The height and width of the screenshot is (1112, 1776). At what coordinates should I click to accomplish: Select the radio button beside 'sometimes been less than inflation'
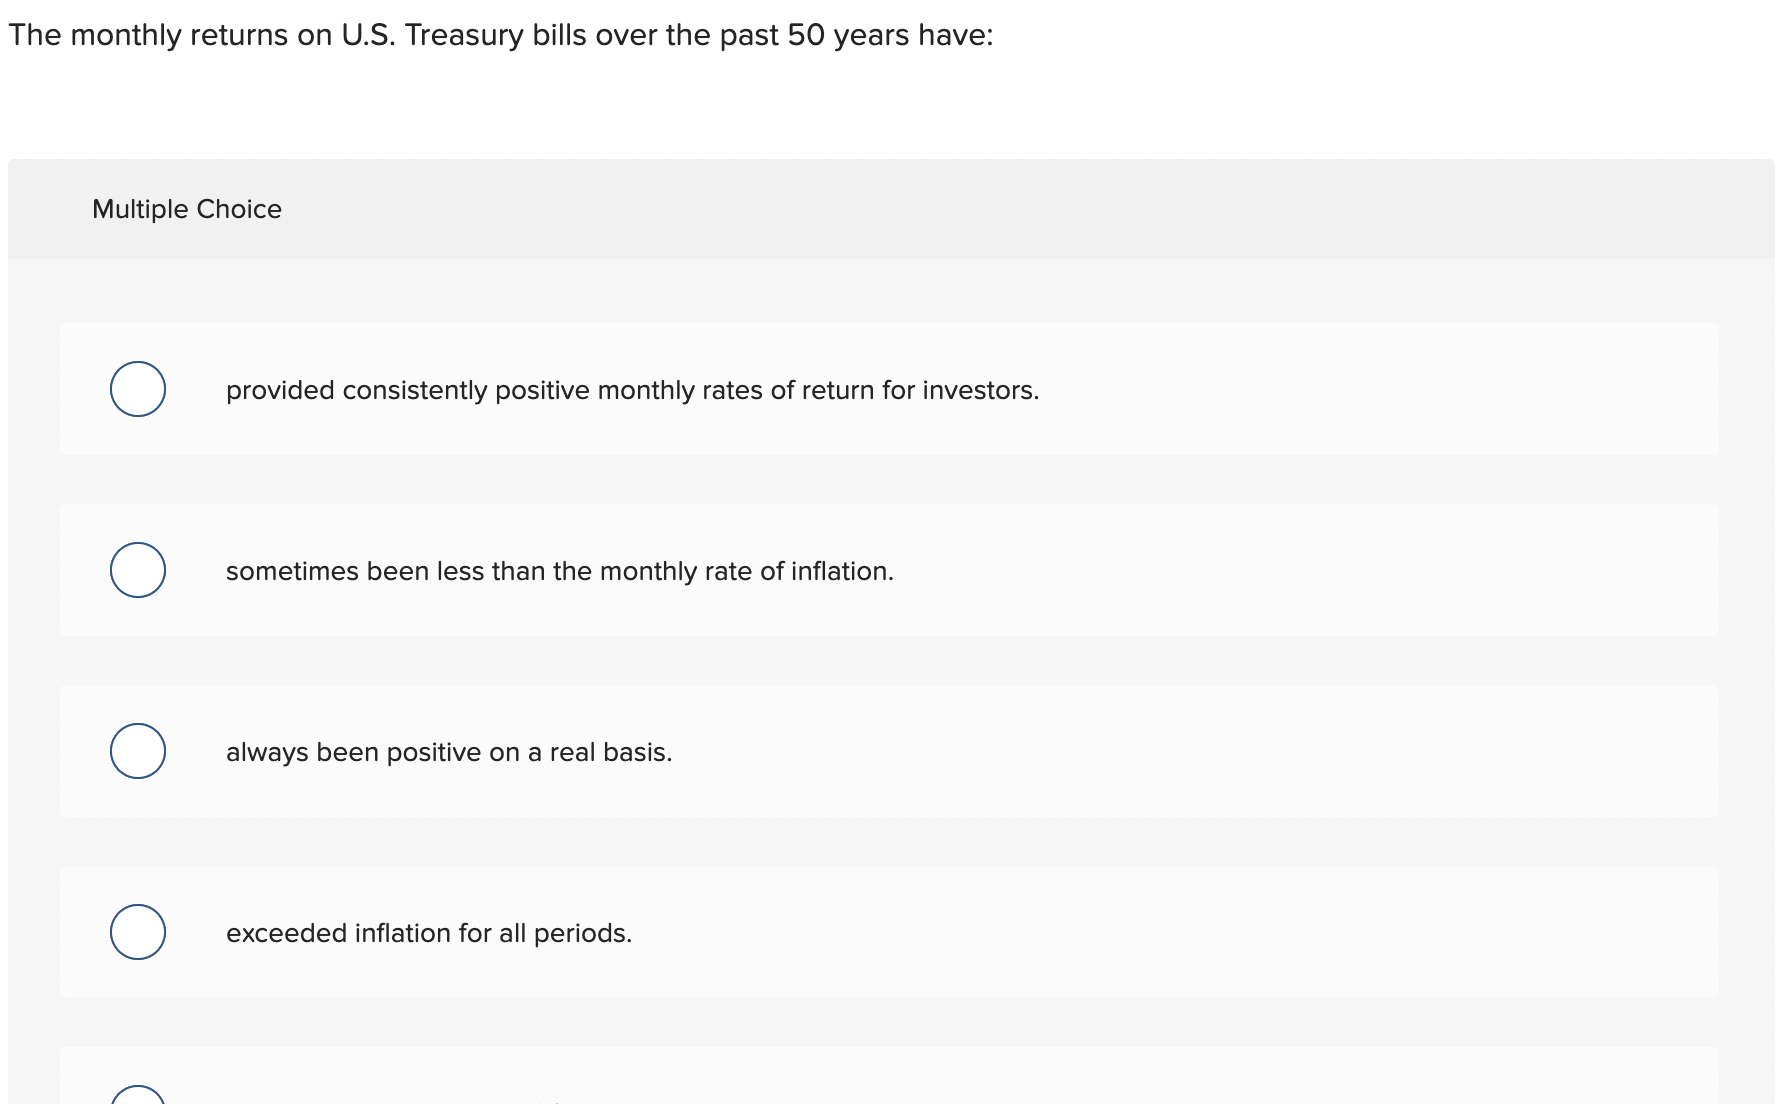pos(137,570)
